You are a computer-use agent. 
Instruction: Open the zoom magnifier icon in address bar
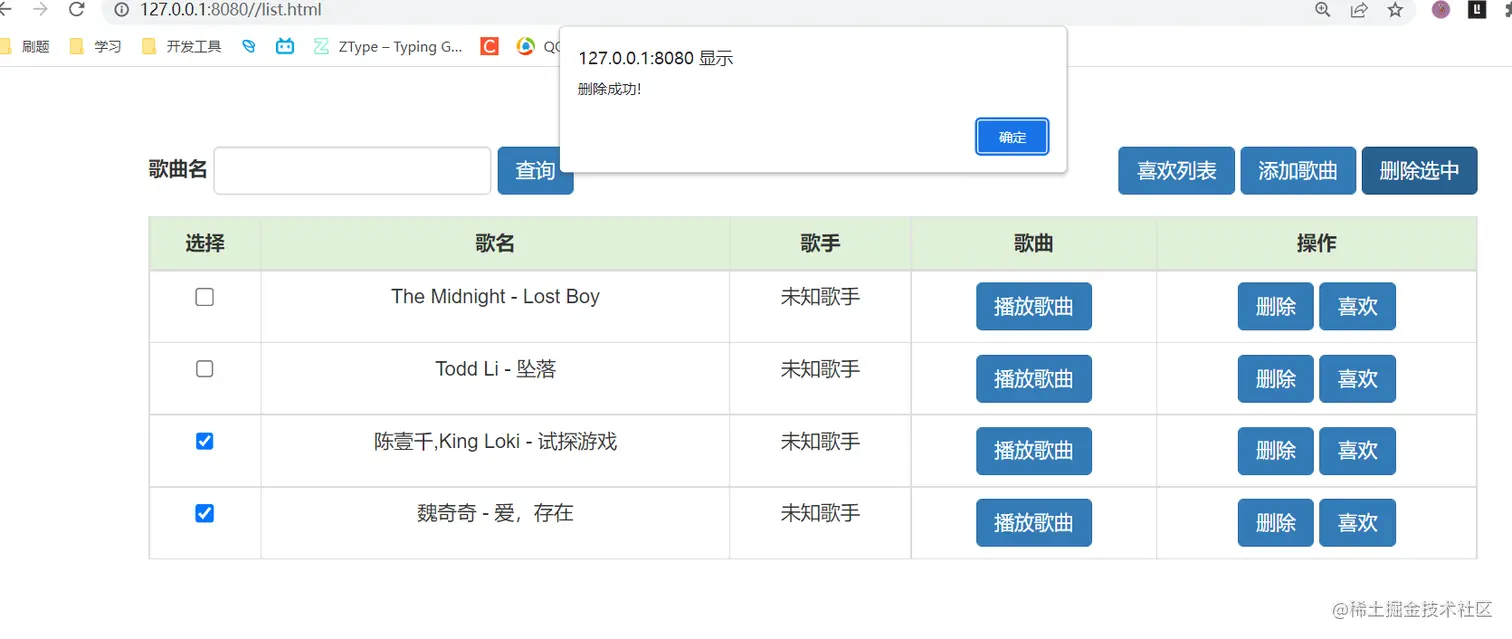(x=1323, y=10)
